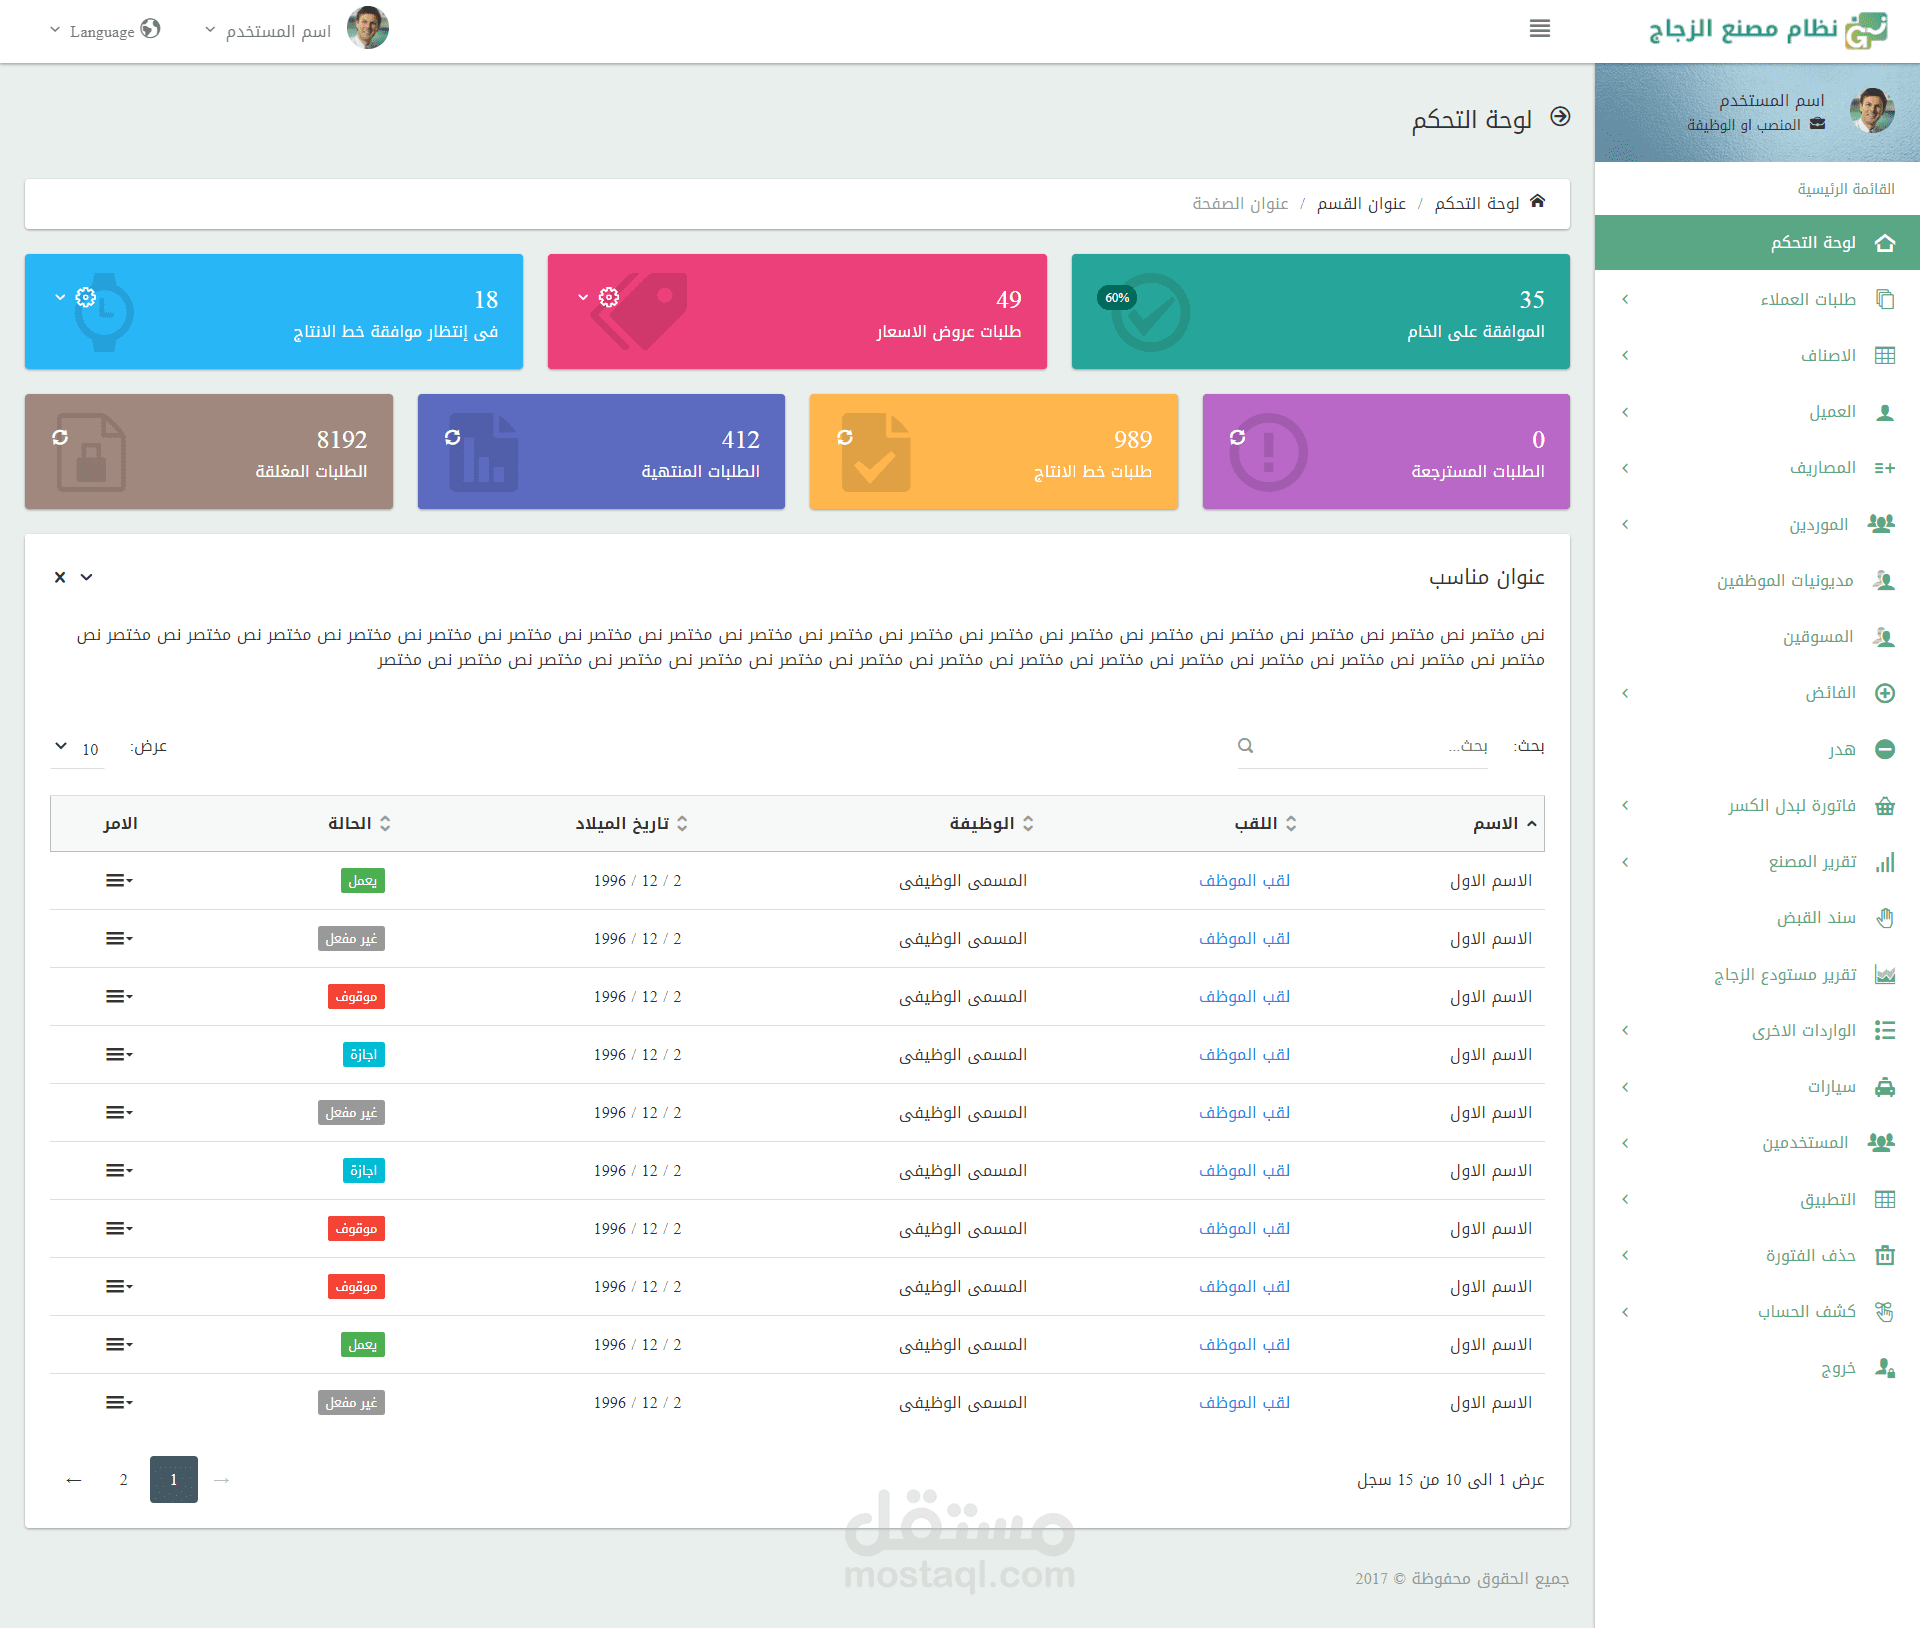Click the خروج logout icon in the sidebar
The width and height of the screenshot is (1920, 1628).
(1886, 1368)
